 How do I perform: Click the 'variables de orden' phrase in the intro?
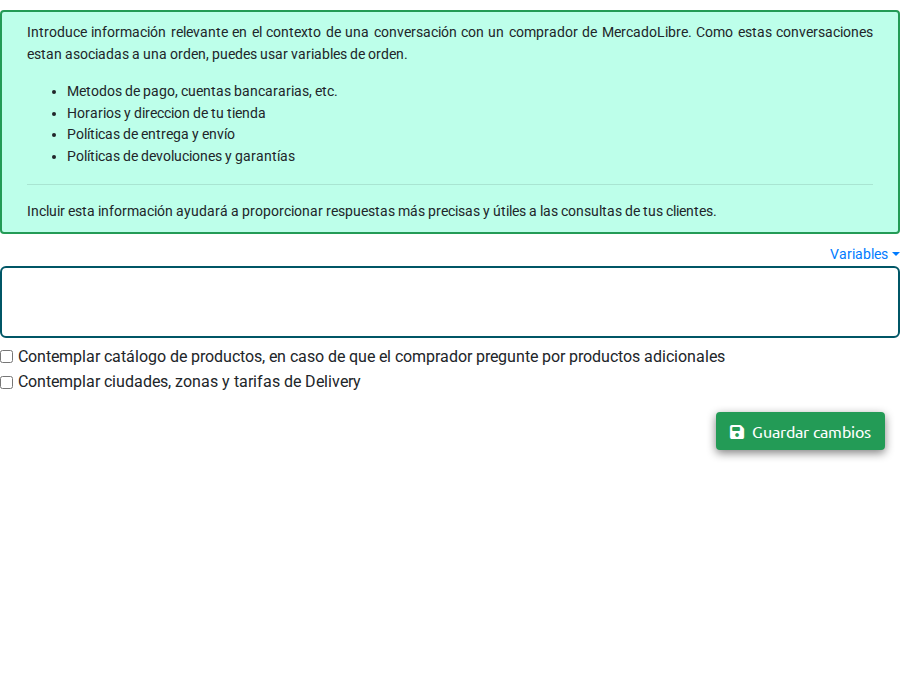pyautogui.click(x=347, y=54)
